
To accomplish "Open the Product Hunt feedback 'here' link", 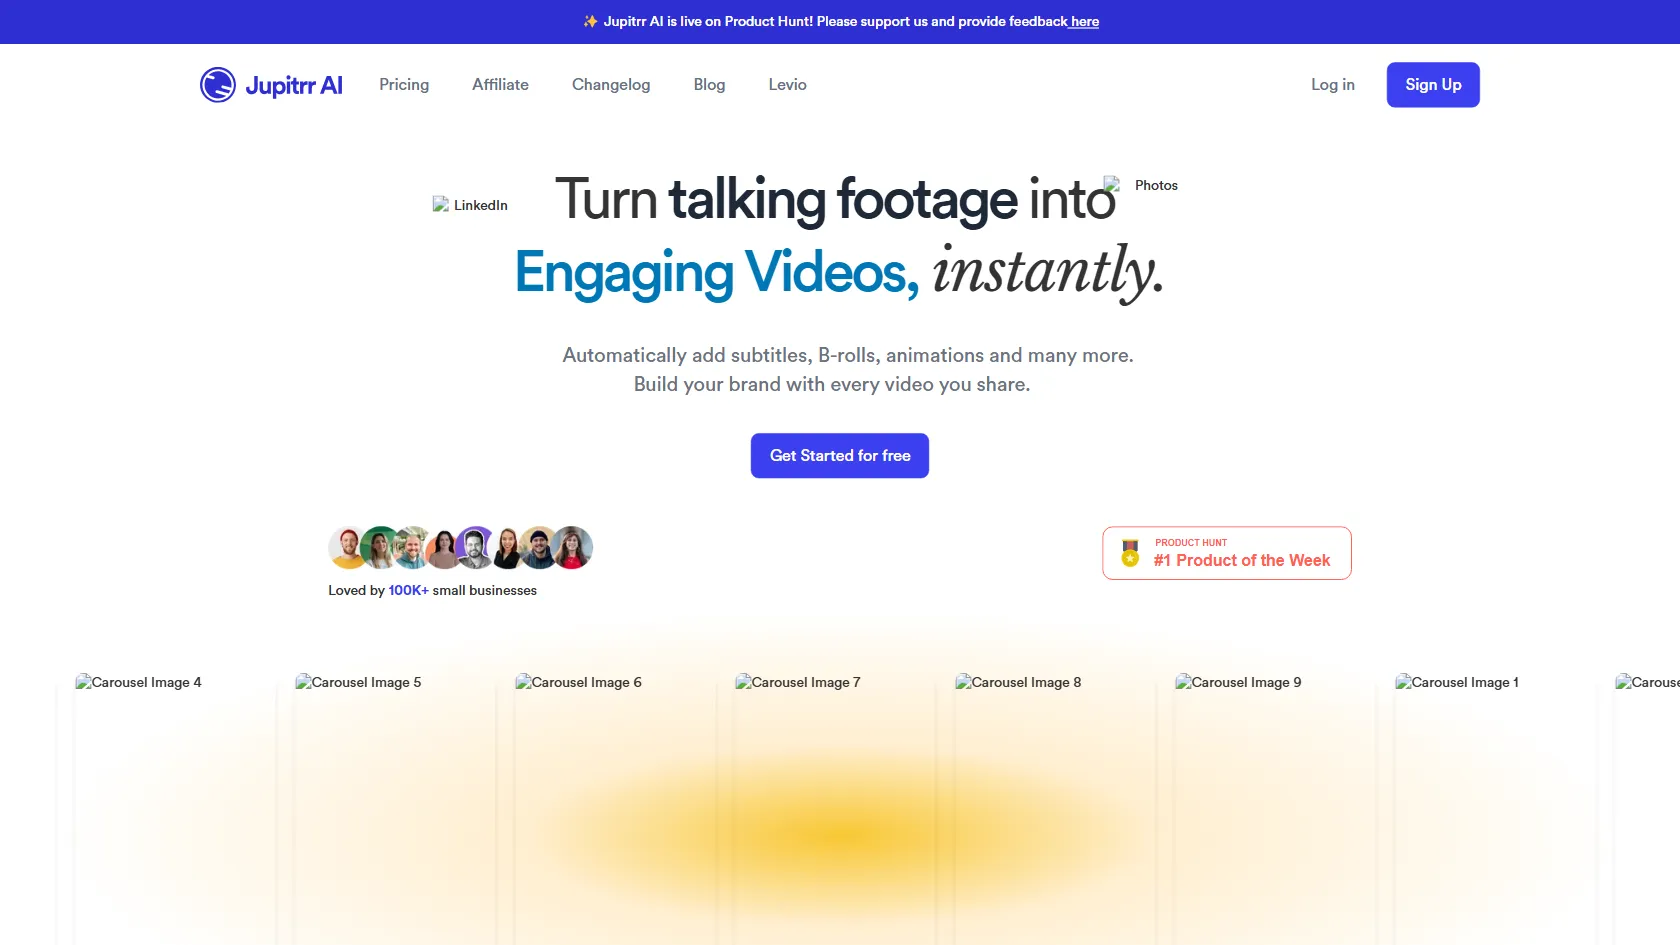I will [x=1085, y=22].
